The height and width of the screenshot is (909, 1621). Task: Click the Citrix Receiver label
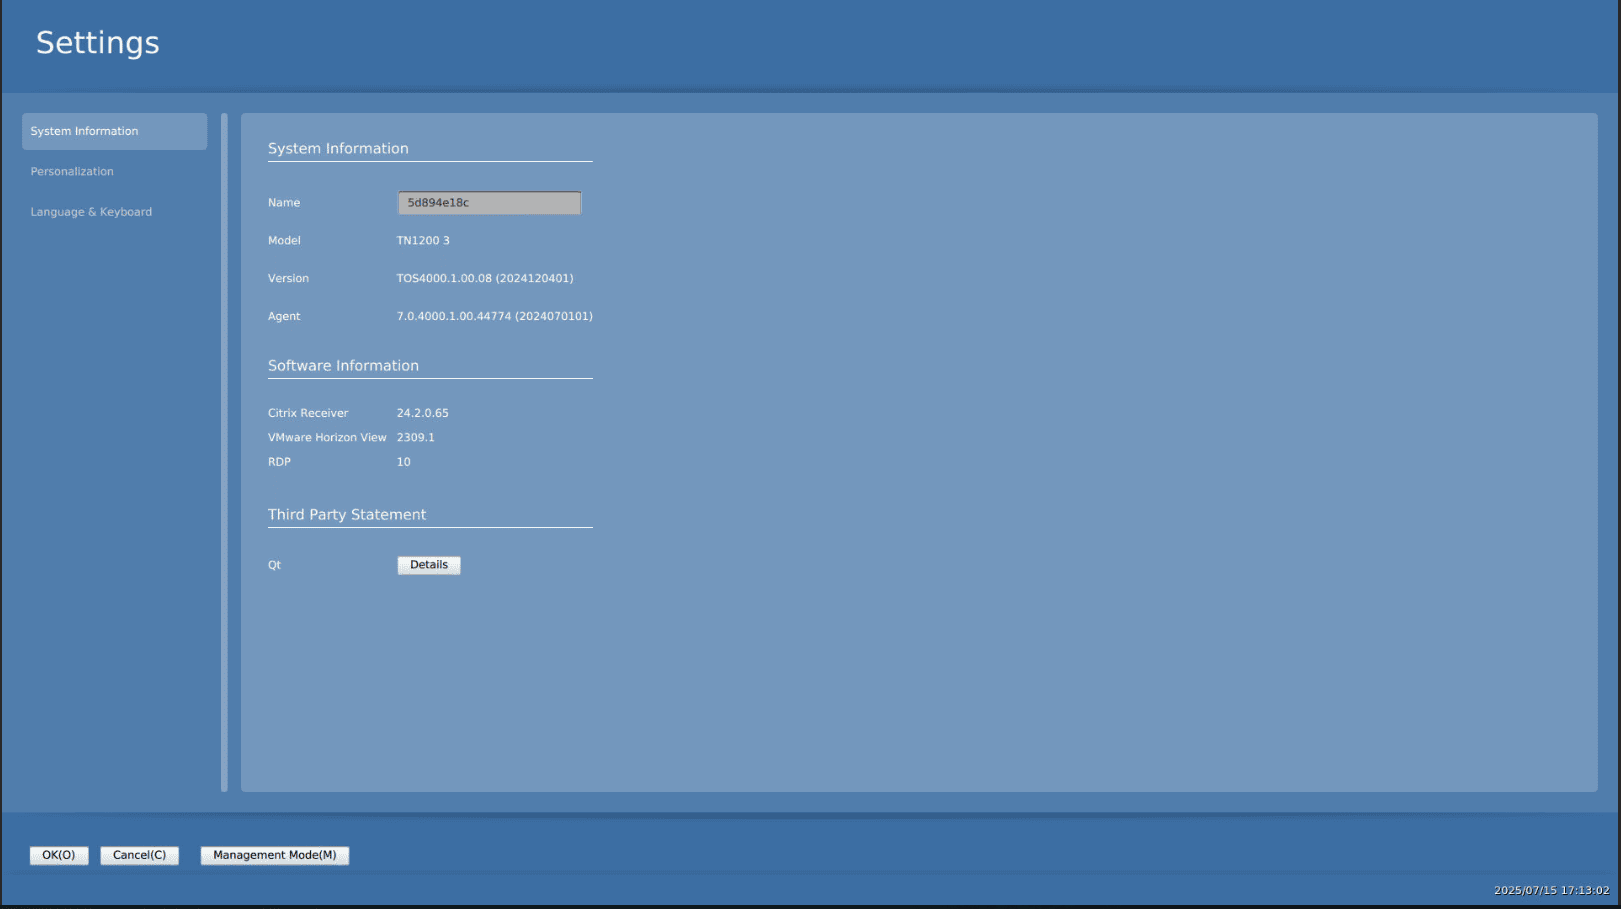[308, 413]
